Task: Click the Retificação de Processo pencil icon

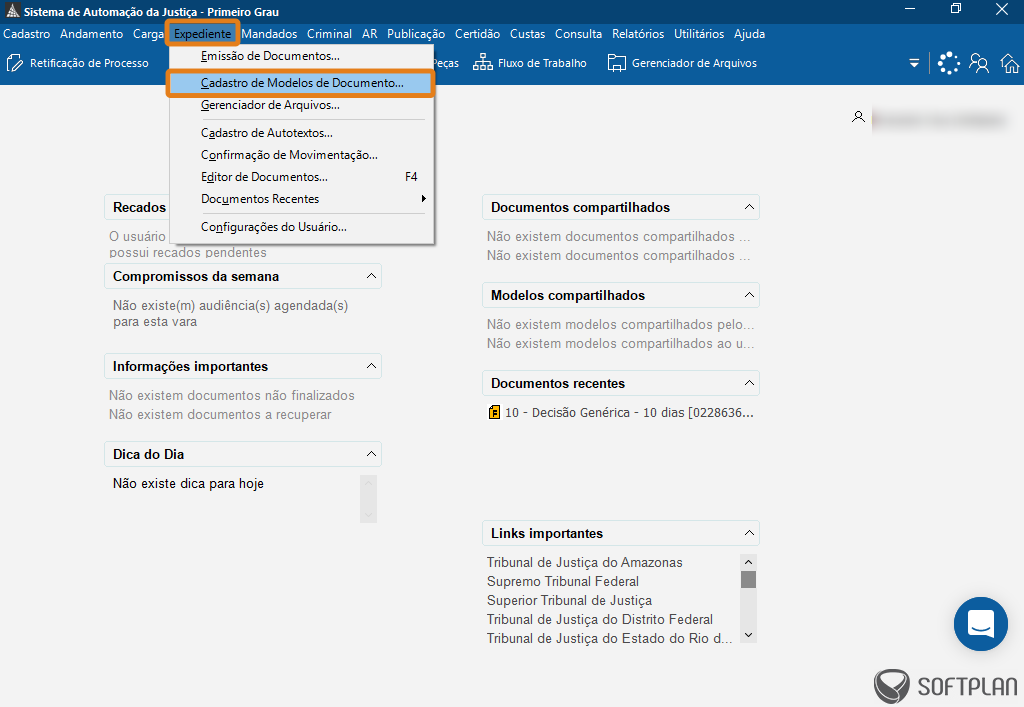Action: (14, 63)
